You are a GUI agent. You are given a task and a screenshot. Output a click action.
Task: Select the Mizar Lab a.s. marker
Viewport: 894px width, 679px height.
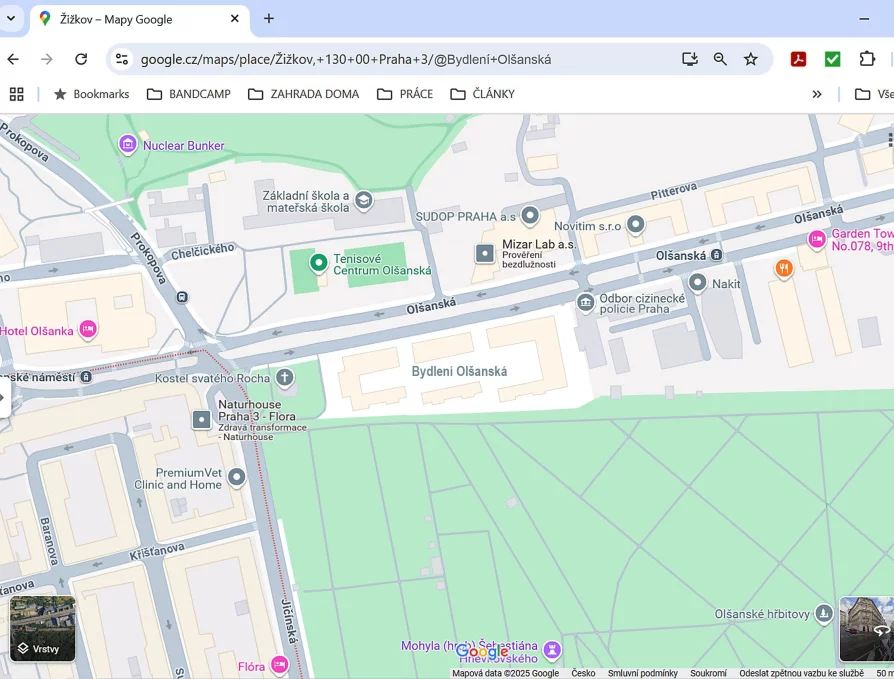[x=485, y=253]
